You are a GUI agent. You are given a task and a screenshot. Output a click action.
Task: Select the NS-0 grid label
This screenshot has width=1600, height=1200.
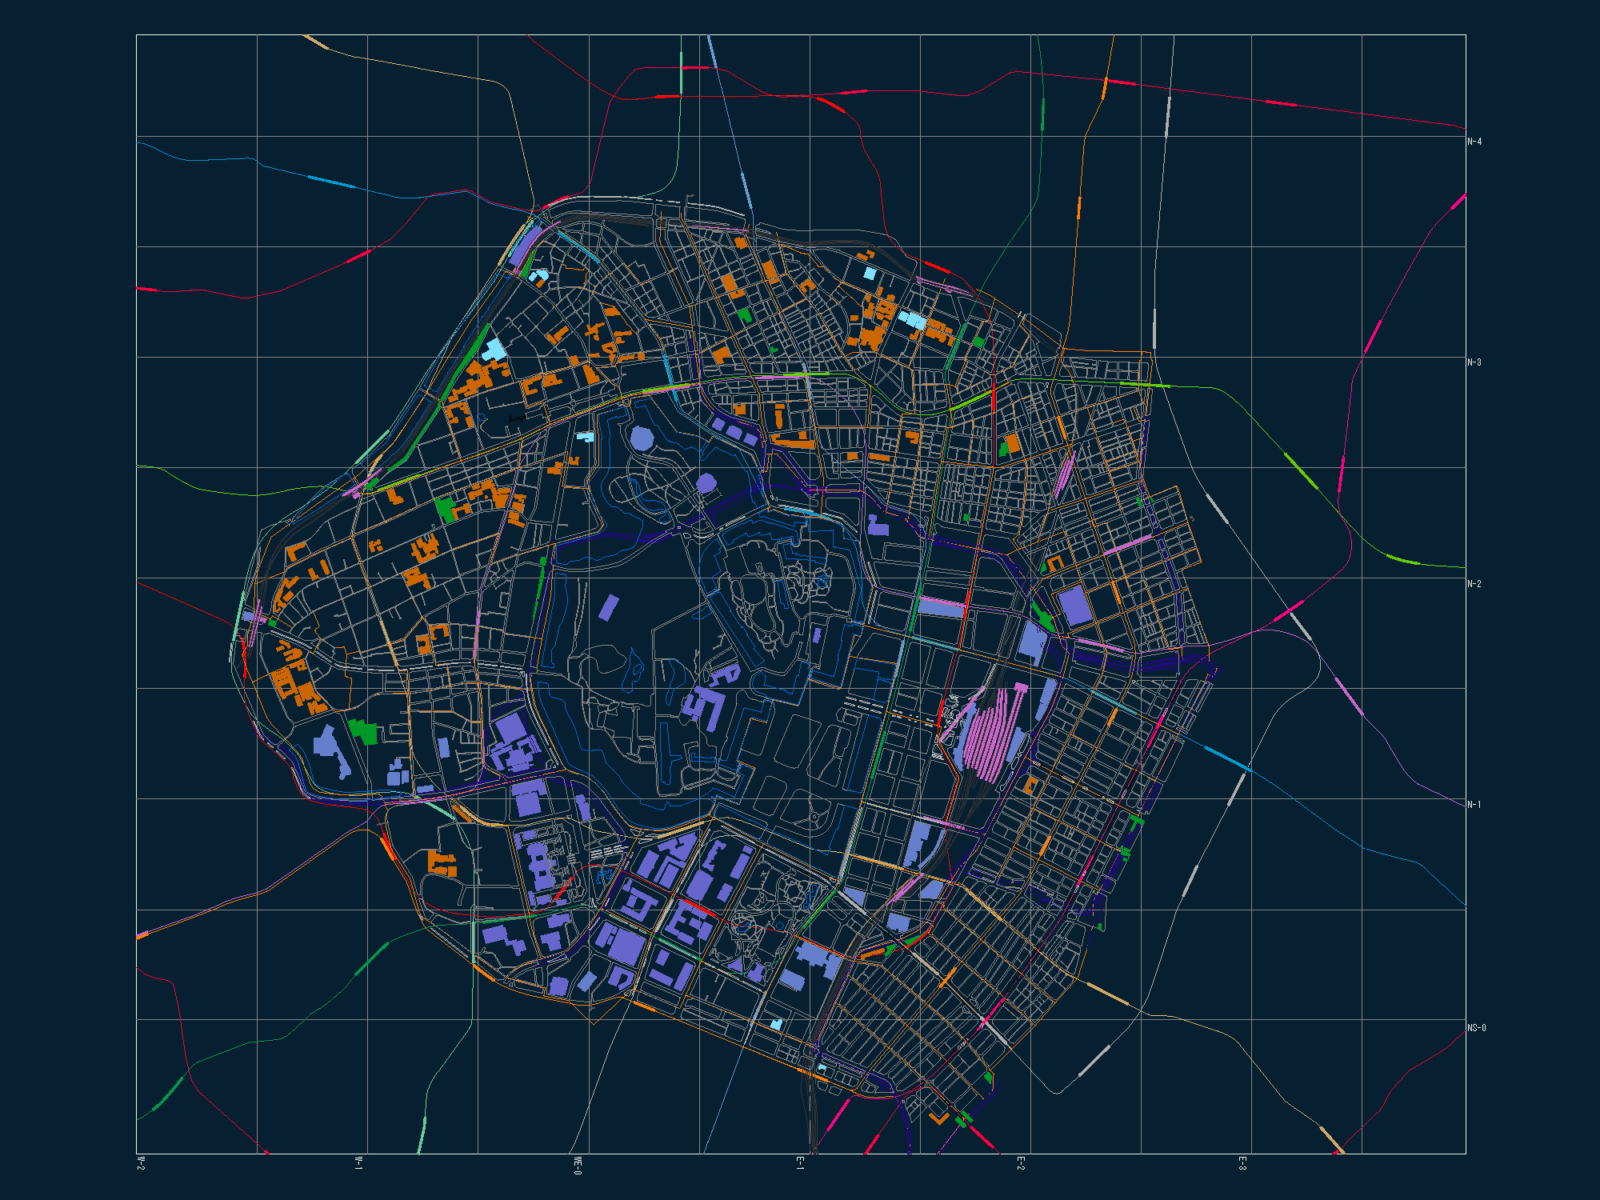[1476, 1028]
